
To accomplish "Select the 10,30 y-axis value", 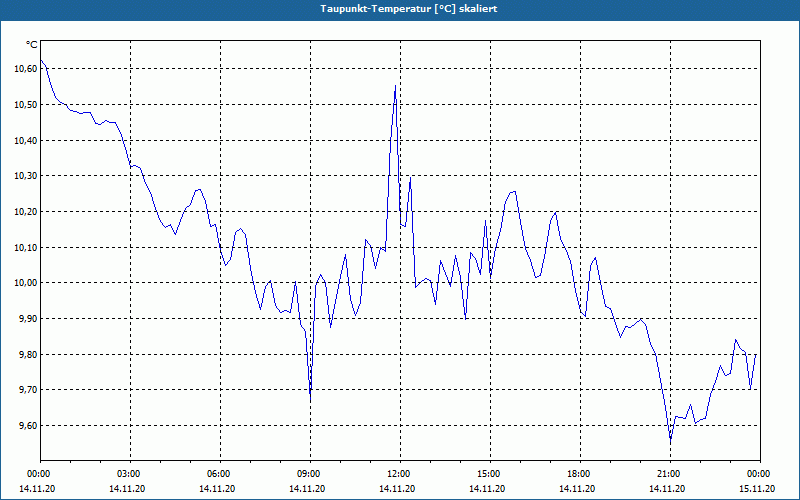I will click(26, 176).
